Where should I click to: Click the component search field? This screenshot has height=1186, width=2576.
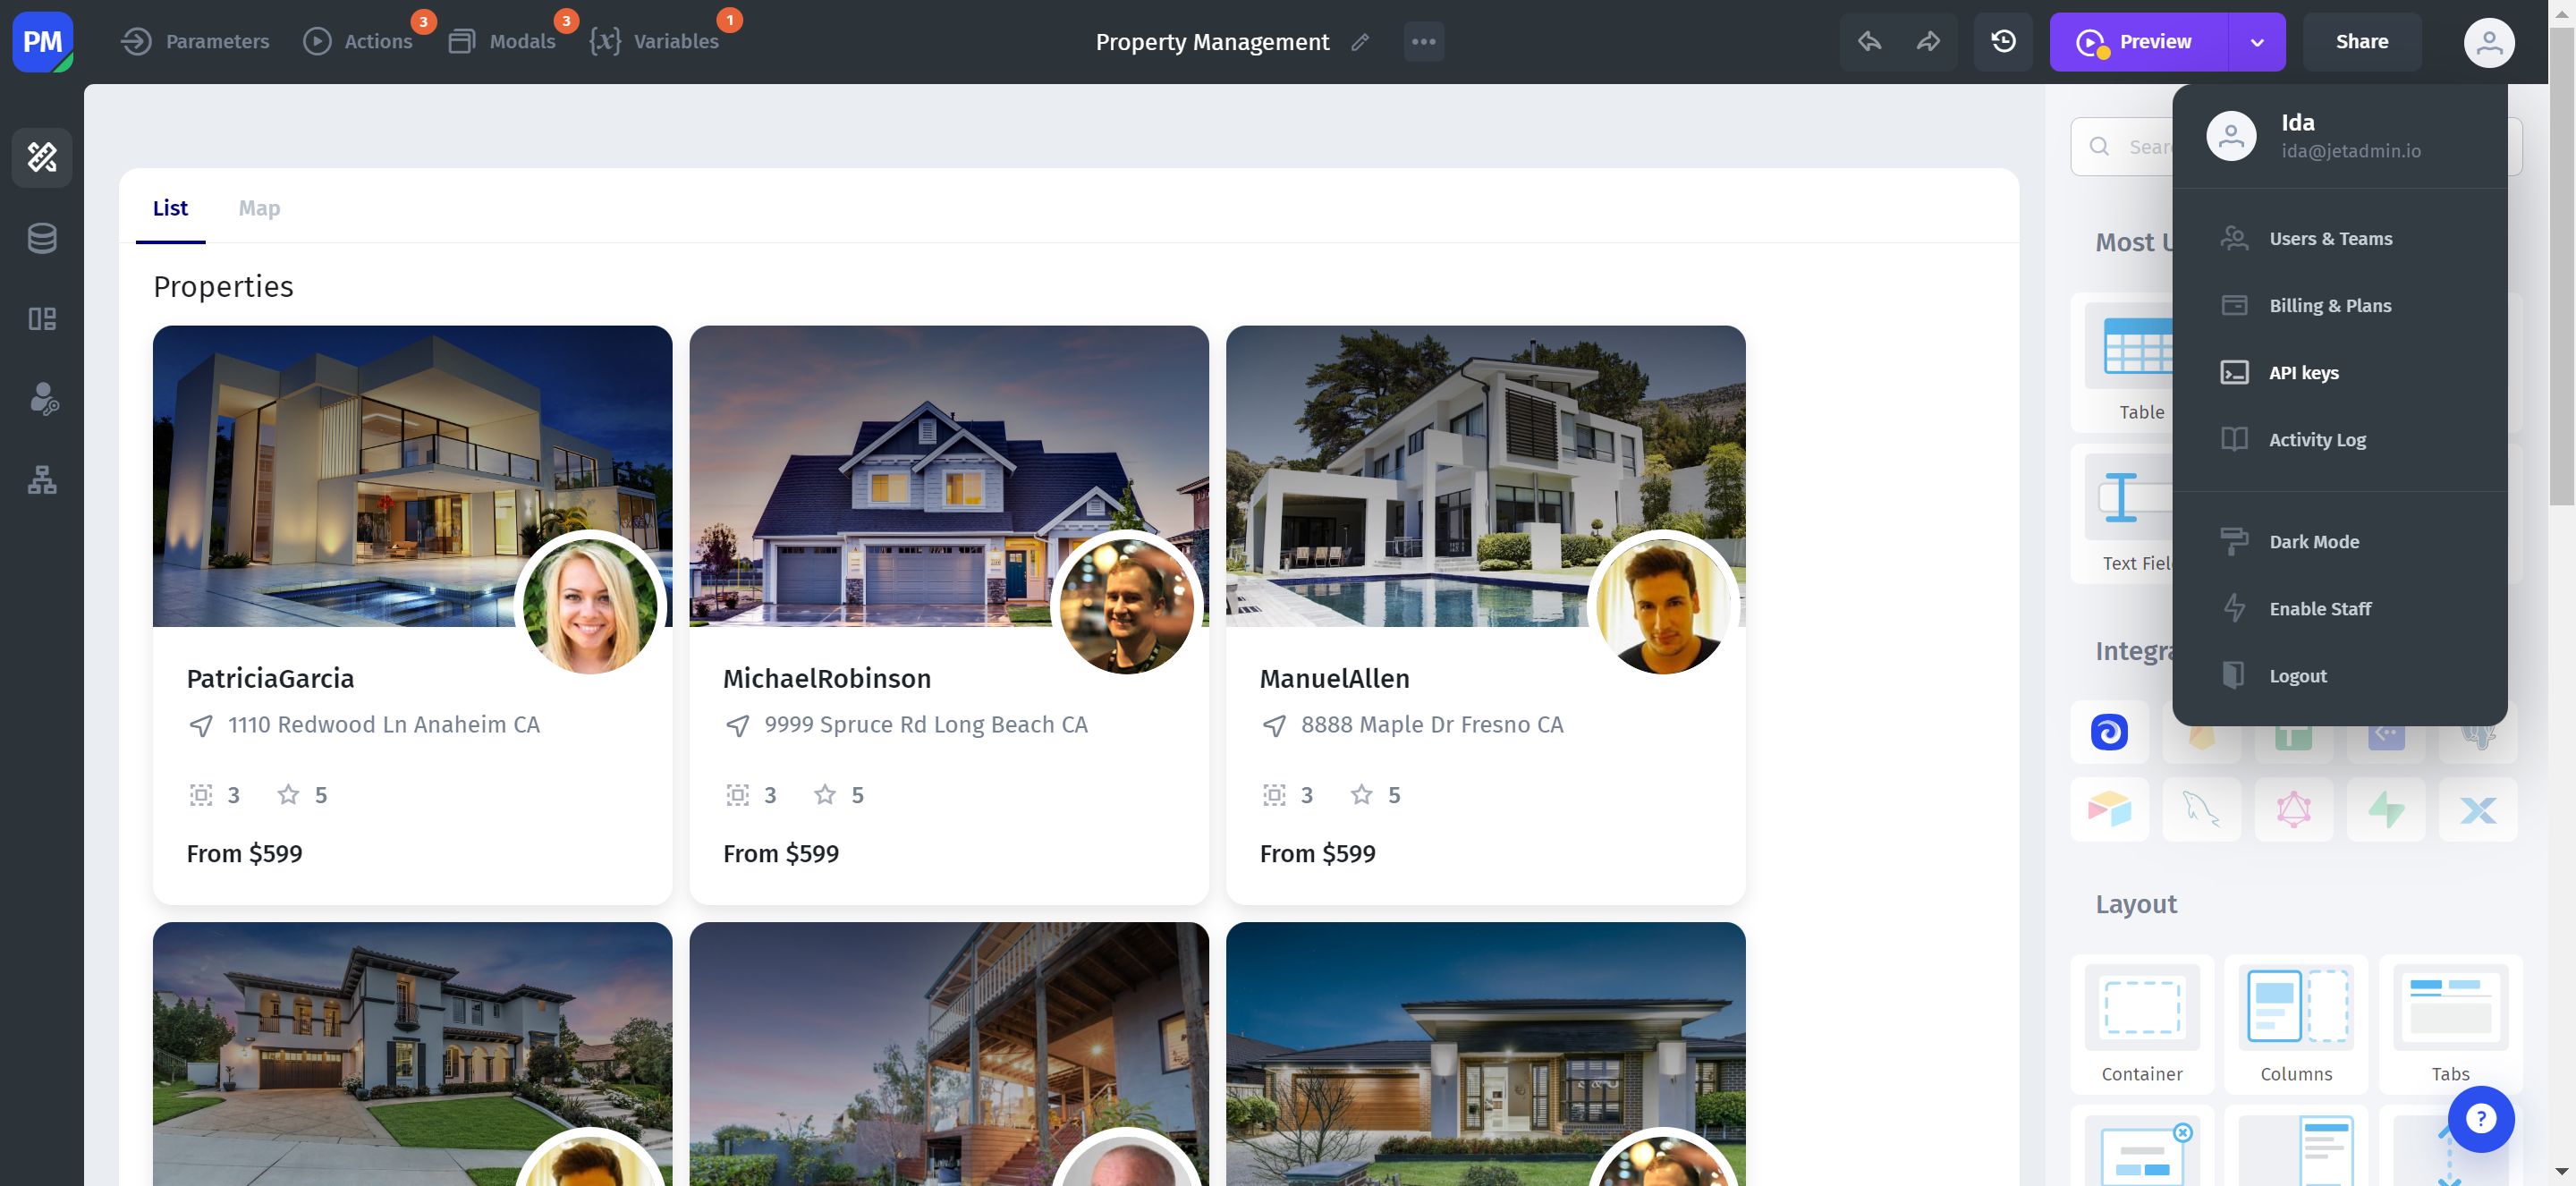coord(2122,147)
